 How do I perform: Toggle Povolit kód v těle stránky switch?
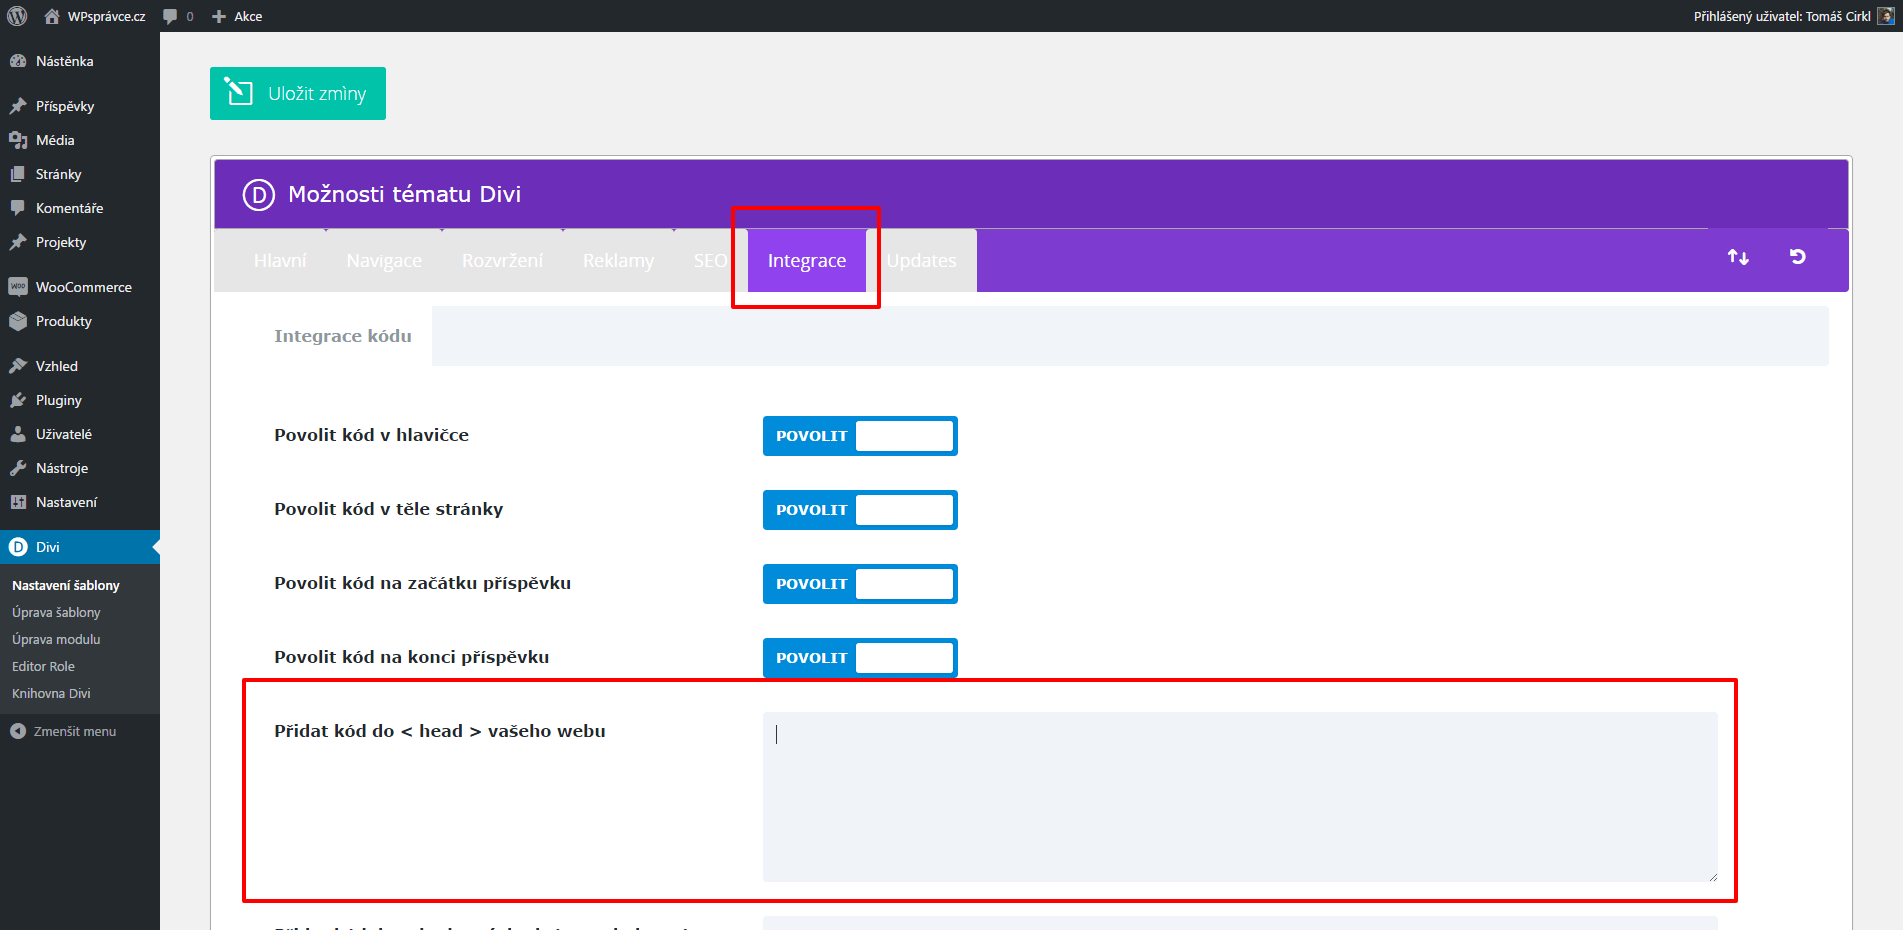pyautogui.click(x=860, y=510)
